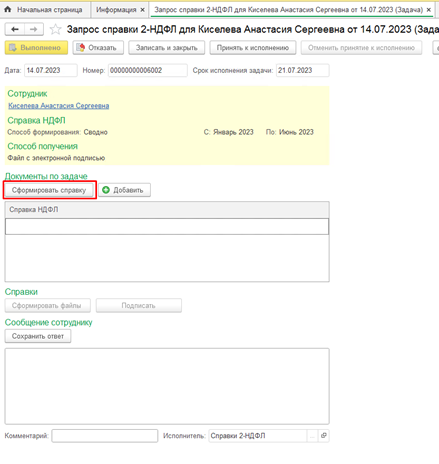
Task: Switch to the Информация tab
Action: [x=116, y=10]
